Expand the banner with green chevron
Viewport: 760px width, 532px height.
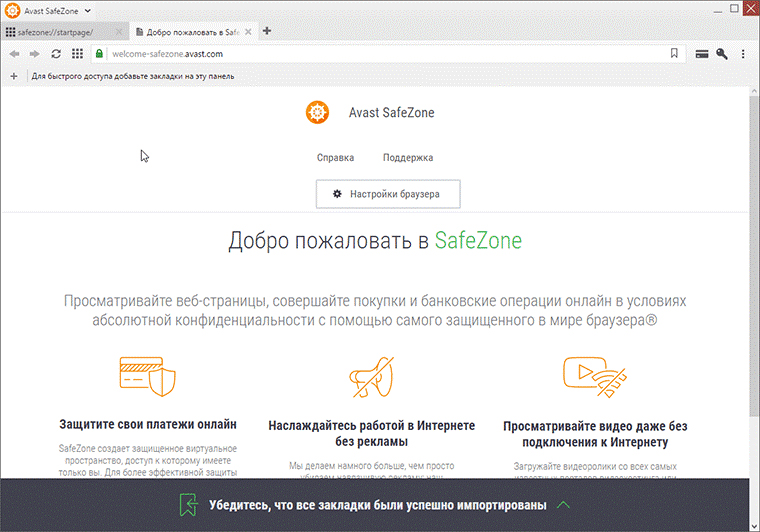[563, 505]
